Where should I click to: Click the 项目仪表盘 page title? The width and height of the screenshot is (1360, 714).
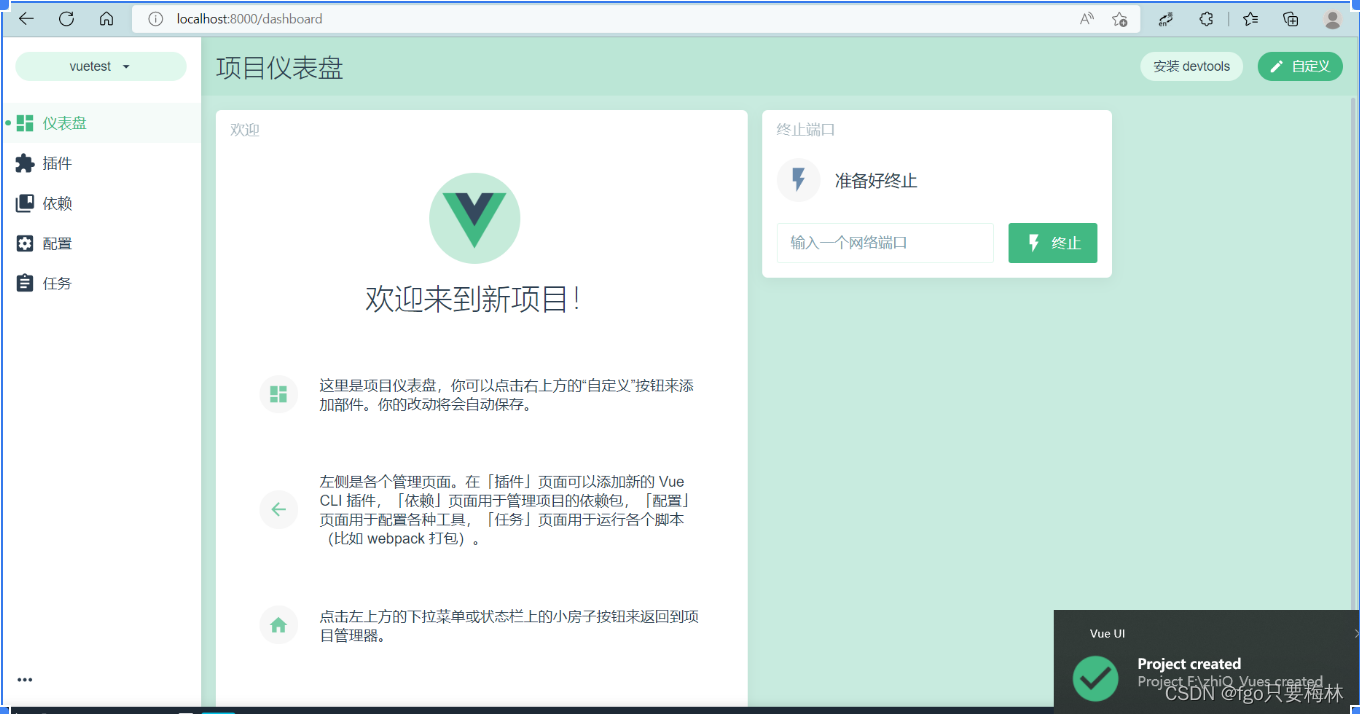click(x=280, y=67)
